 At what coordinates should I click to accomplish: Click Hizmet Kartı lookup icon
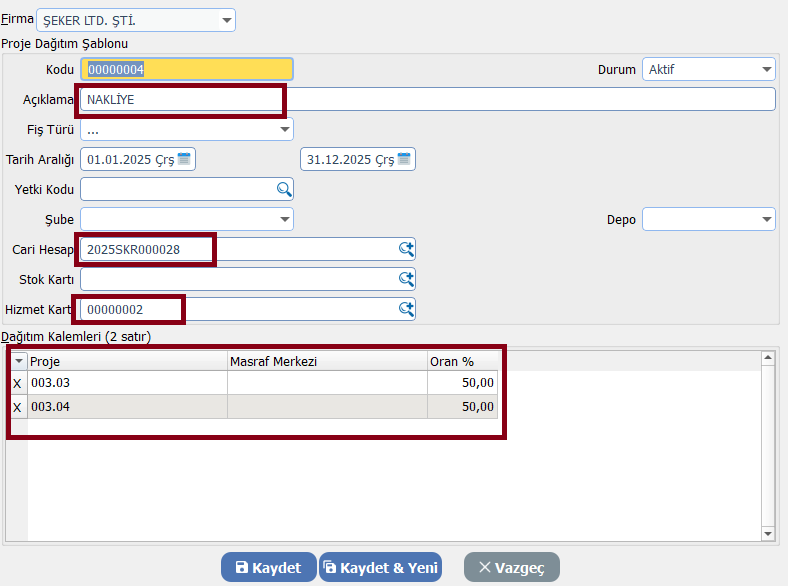[406, 309]
